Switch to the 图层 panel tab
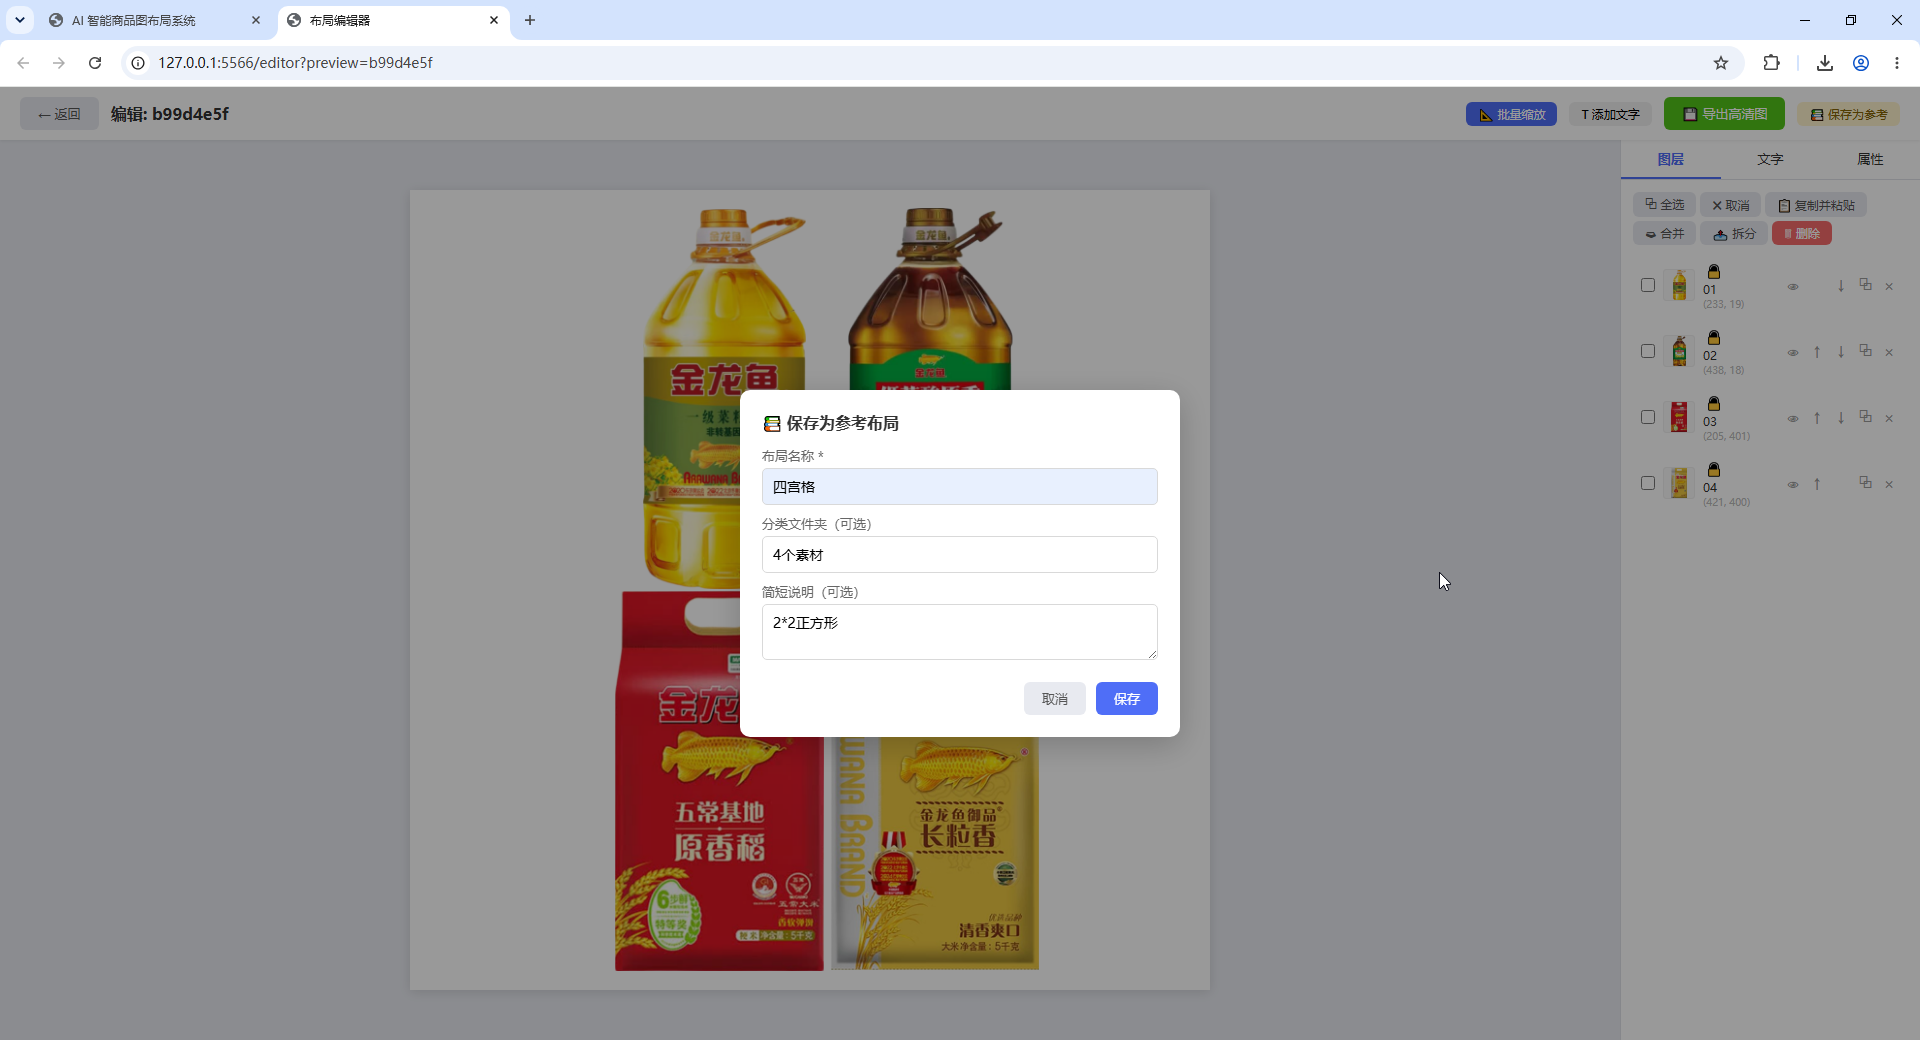 (1670, 159)
